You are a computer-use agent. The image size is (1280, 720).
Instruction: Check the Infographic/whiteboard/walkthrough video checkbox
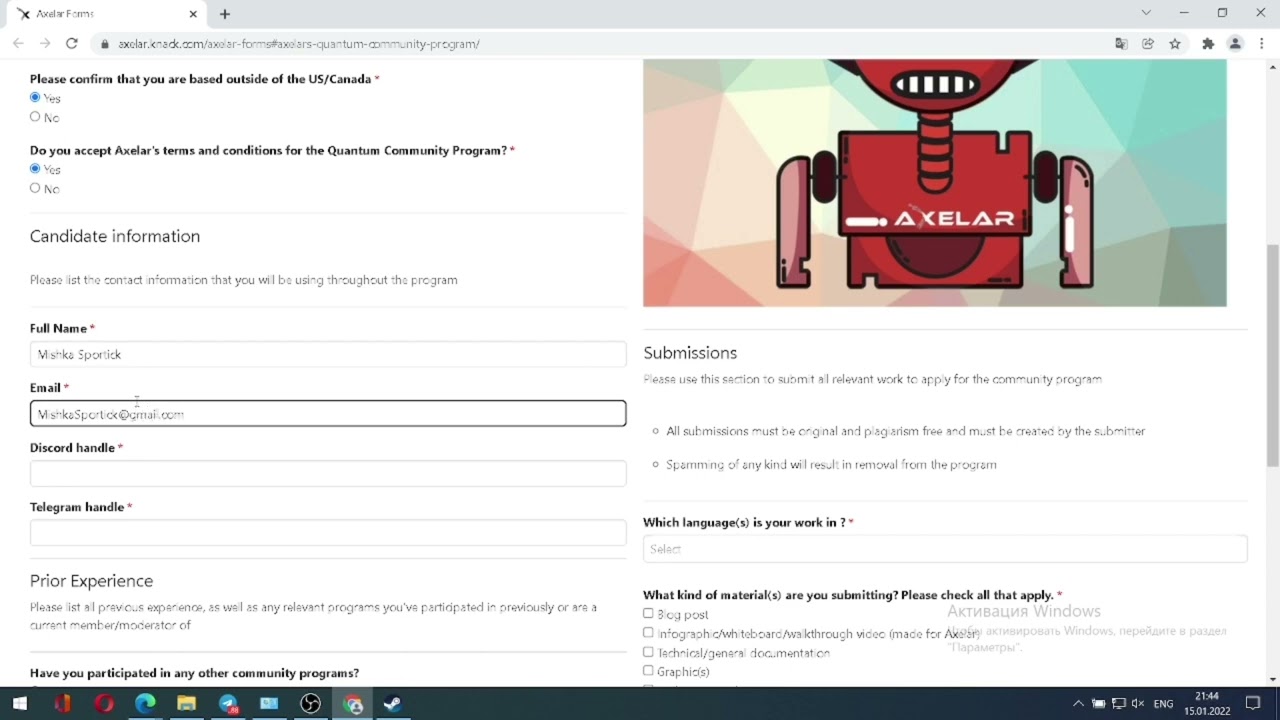(x=648, y=632)
